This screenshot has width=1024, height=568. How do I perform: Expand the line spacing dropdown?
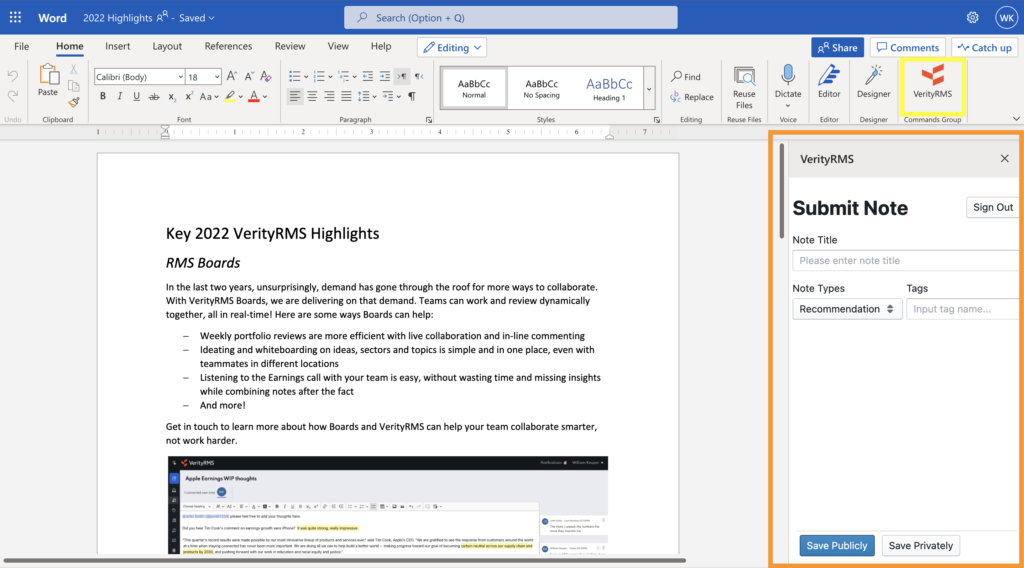tap(375, 97)
